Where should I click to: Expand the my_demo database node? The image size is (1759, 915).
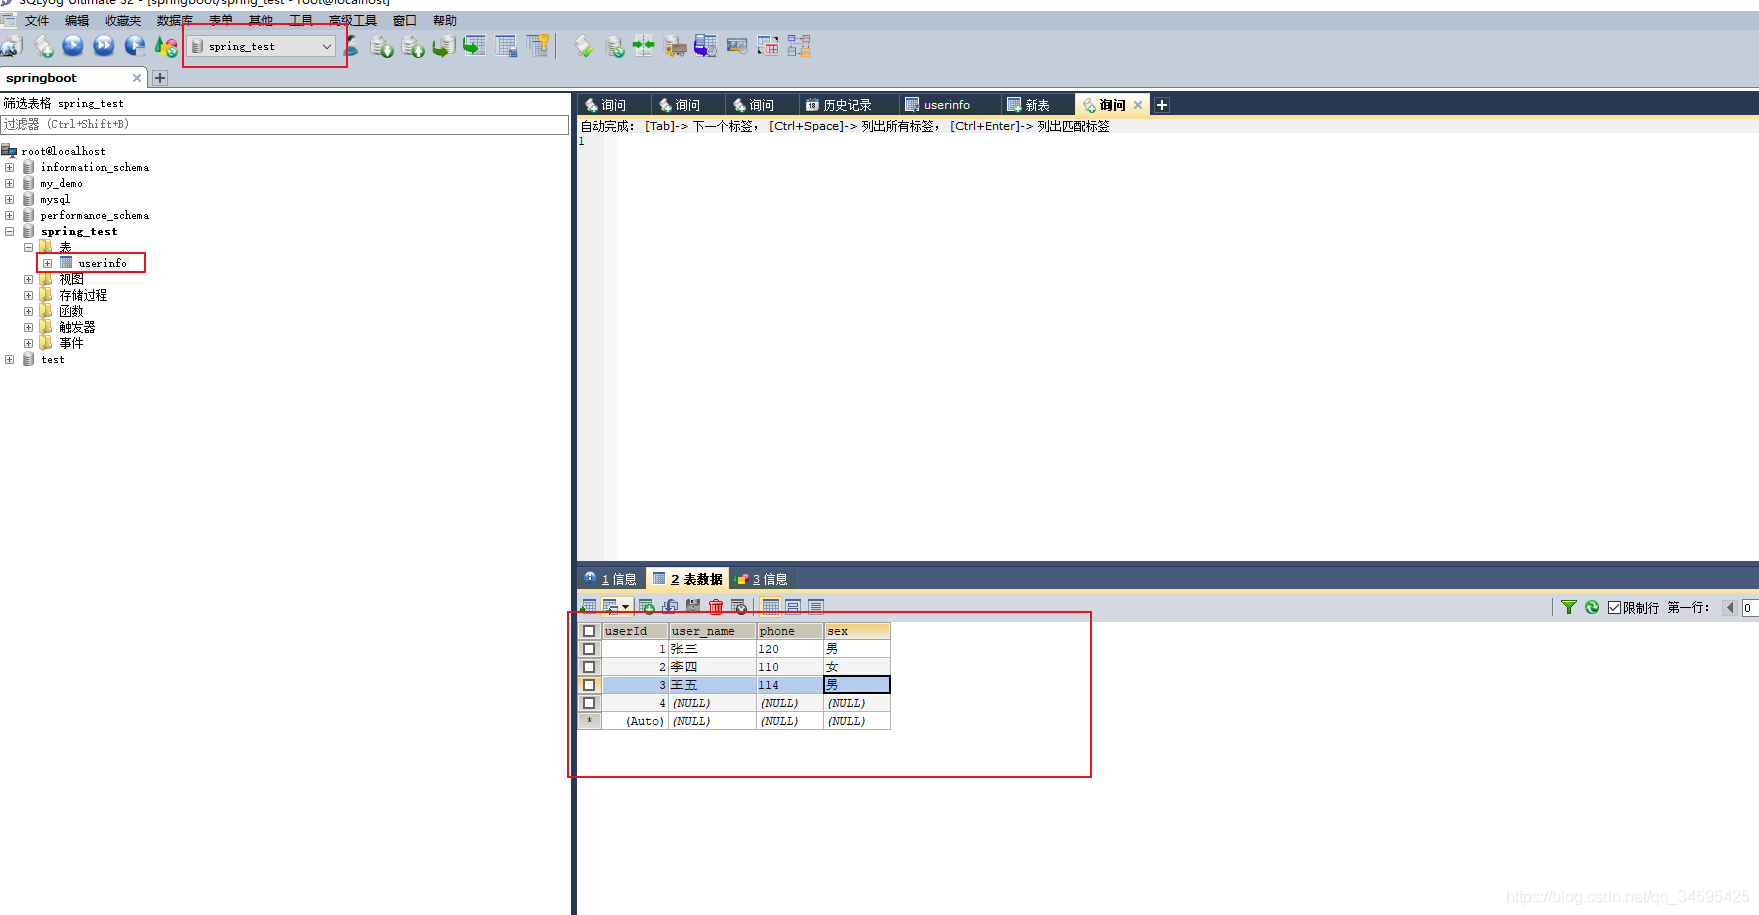(x=10, y=183)
